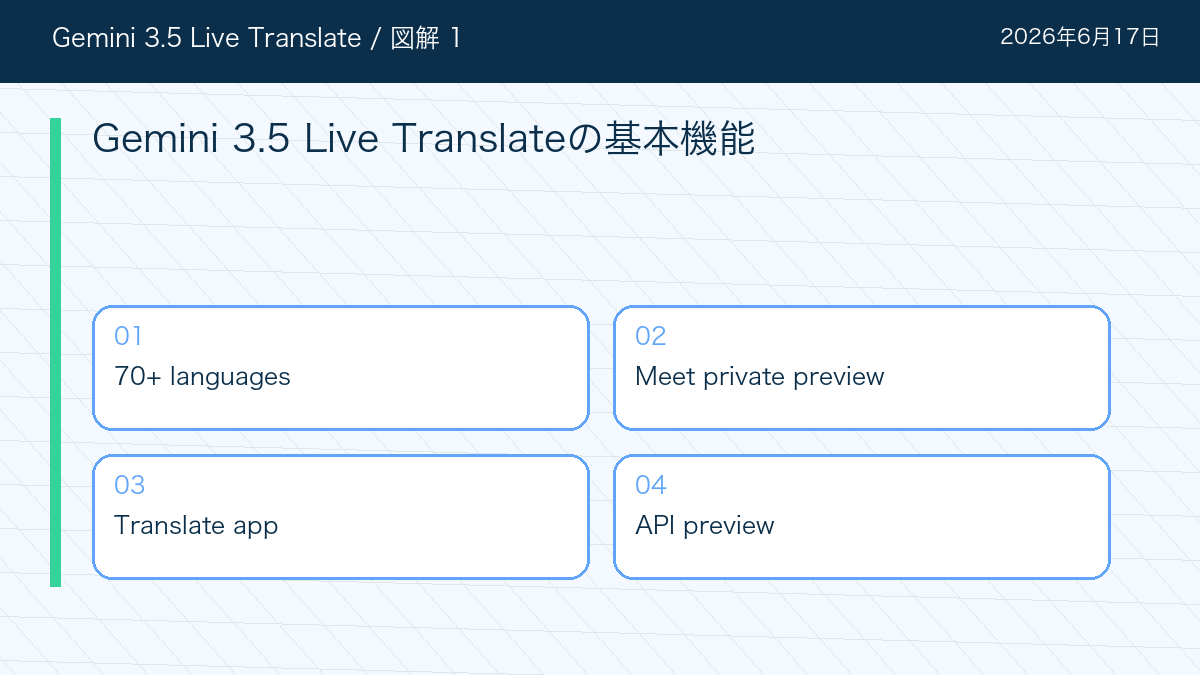Click the header text "Gemini 3.5 Live Translate / 図解 1"

pos(256,38)
